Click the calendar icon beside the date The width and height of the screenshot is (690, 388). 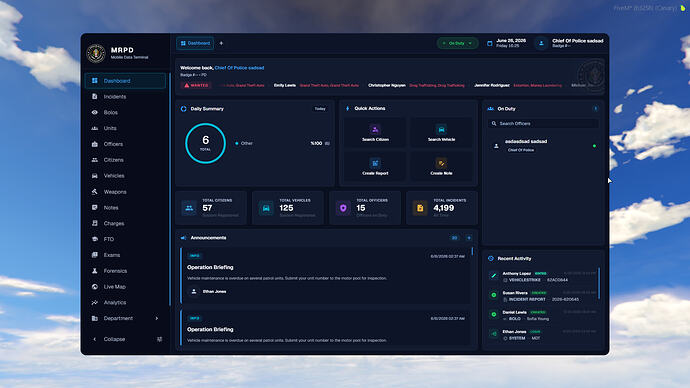[489, 43]
